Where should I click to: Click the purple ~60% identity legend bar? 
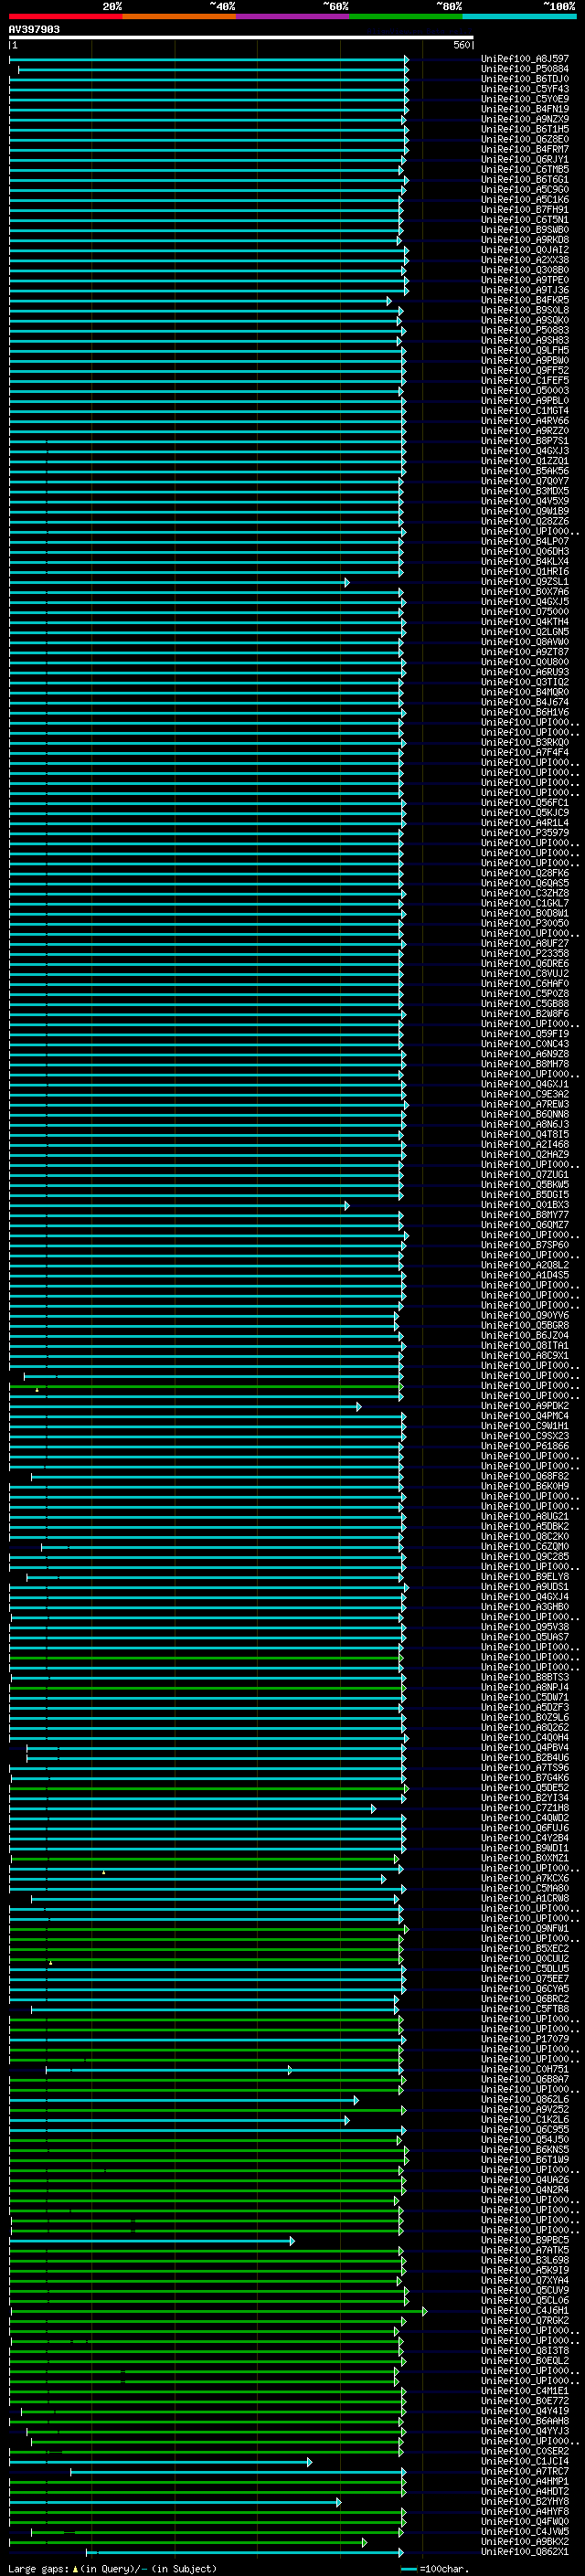tap(293, 16)
